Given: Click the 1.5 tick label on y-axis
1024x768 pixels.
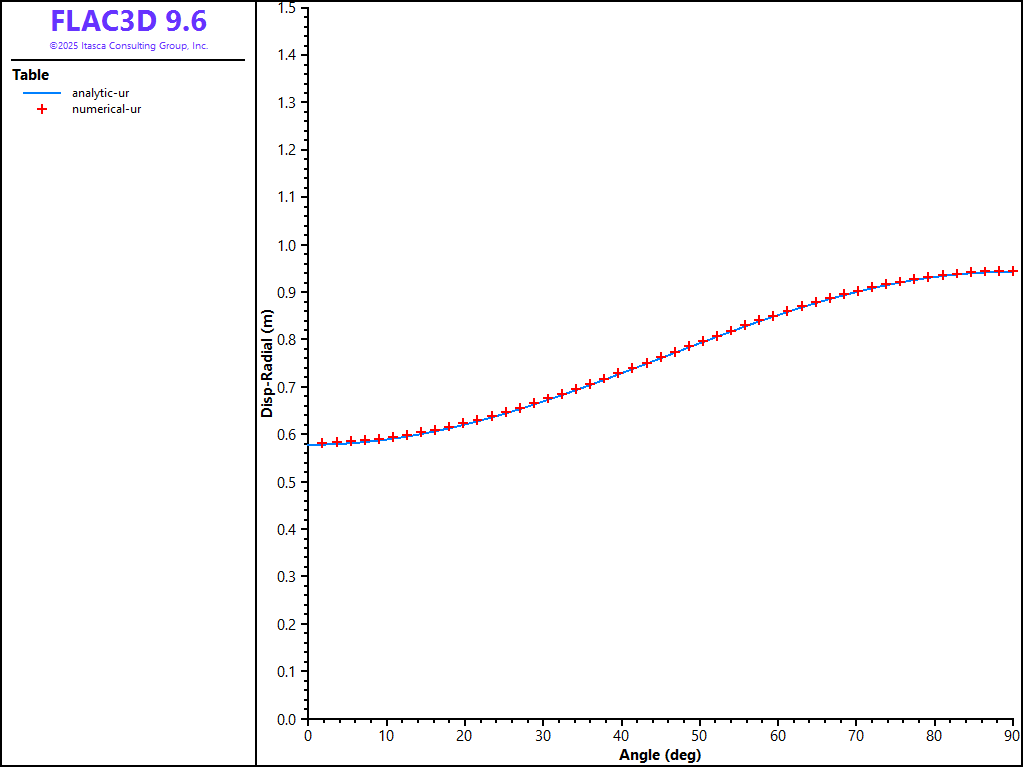Looking at the screenshot, I should (x=286, y=8).
